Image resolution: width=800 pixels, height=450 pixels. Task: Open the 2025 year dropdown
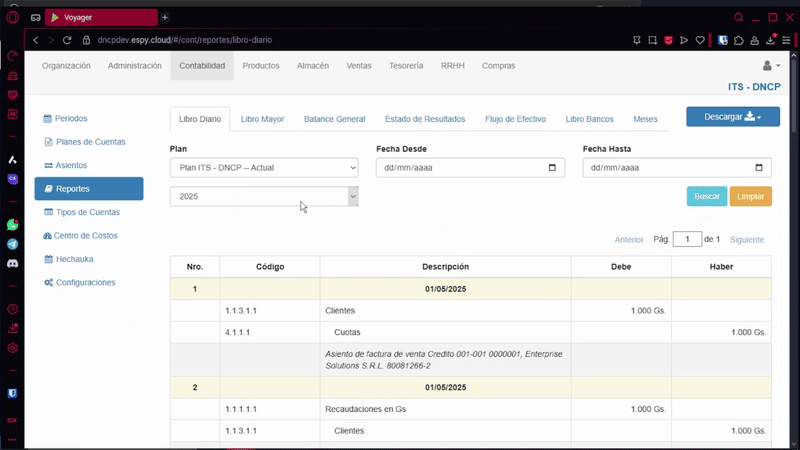point(264,197)
